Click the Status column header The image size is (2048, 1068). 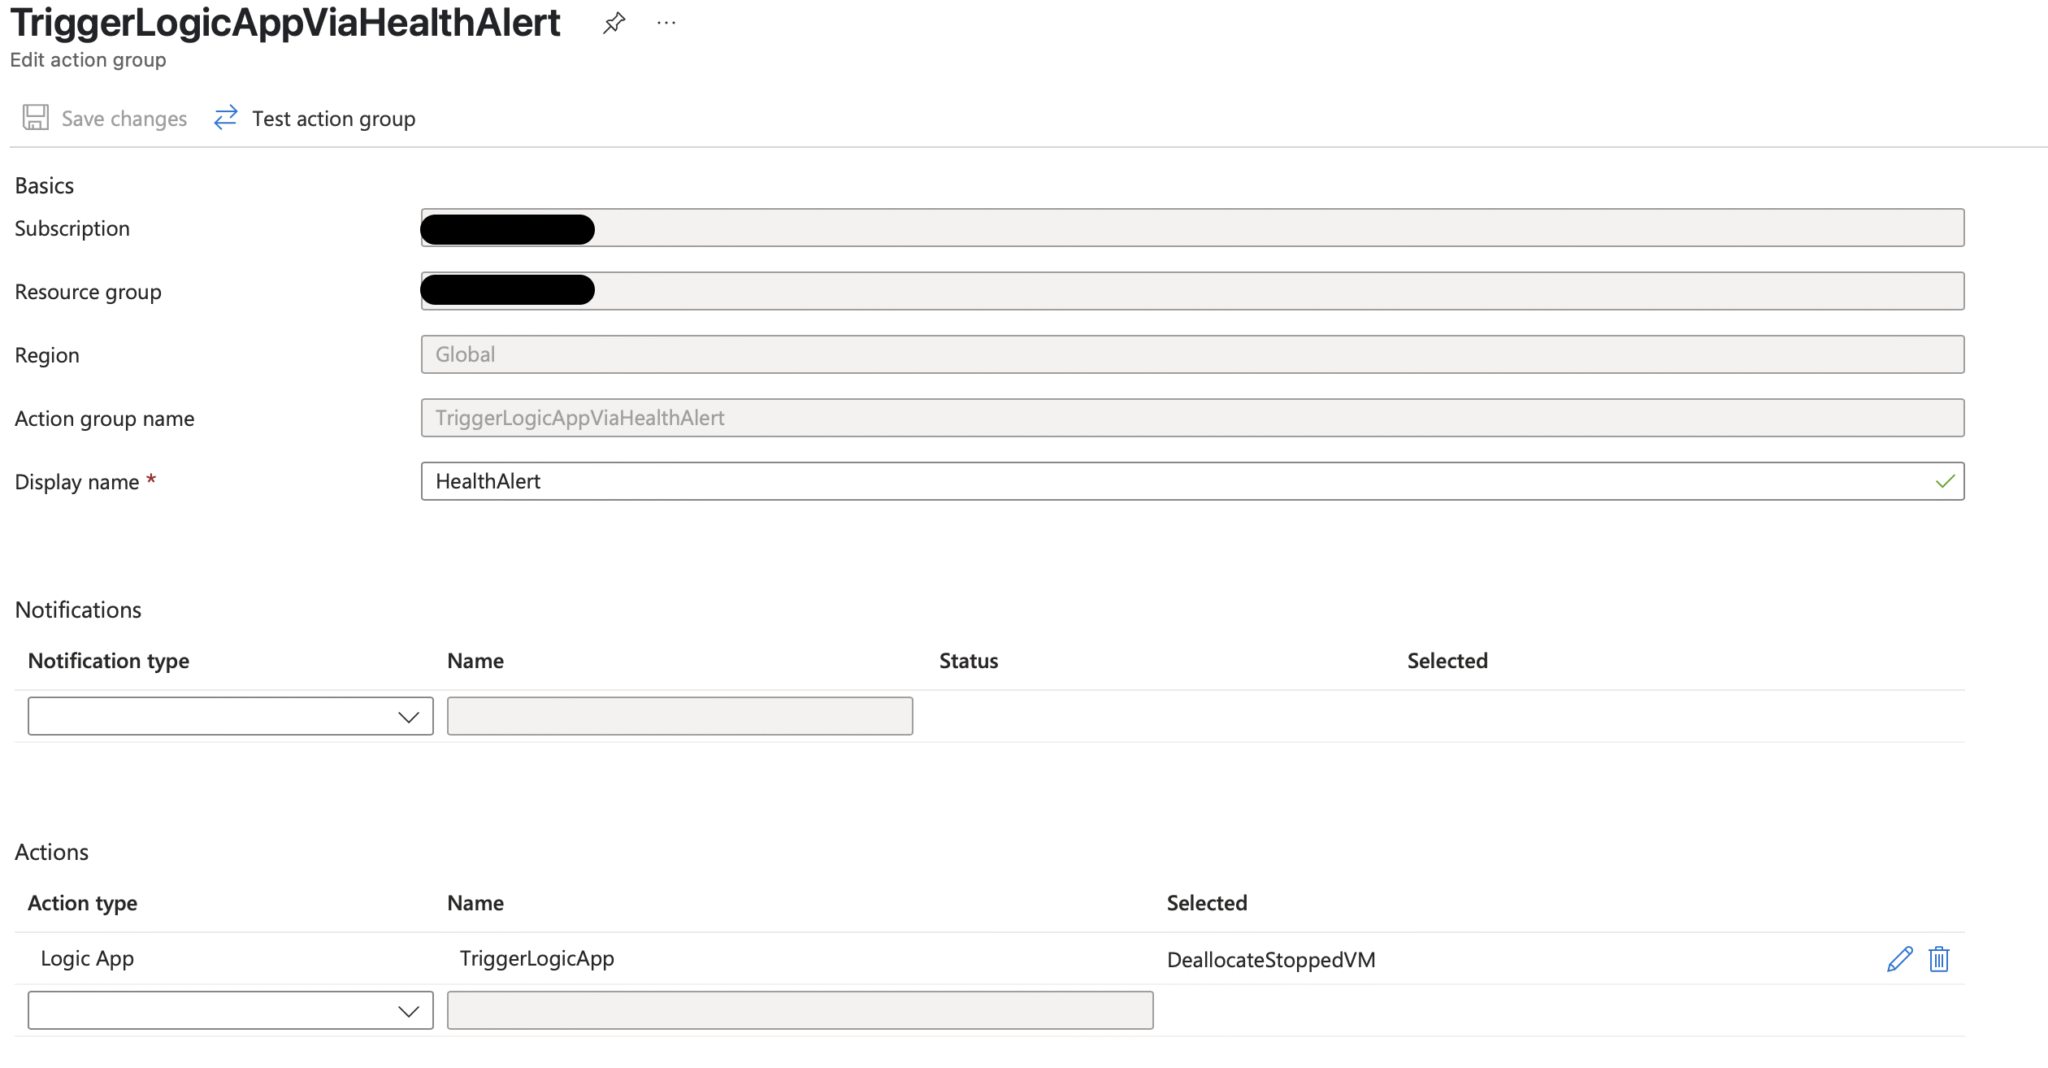click(968, 661)
